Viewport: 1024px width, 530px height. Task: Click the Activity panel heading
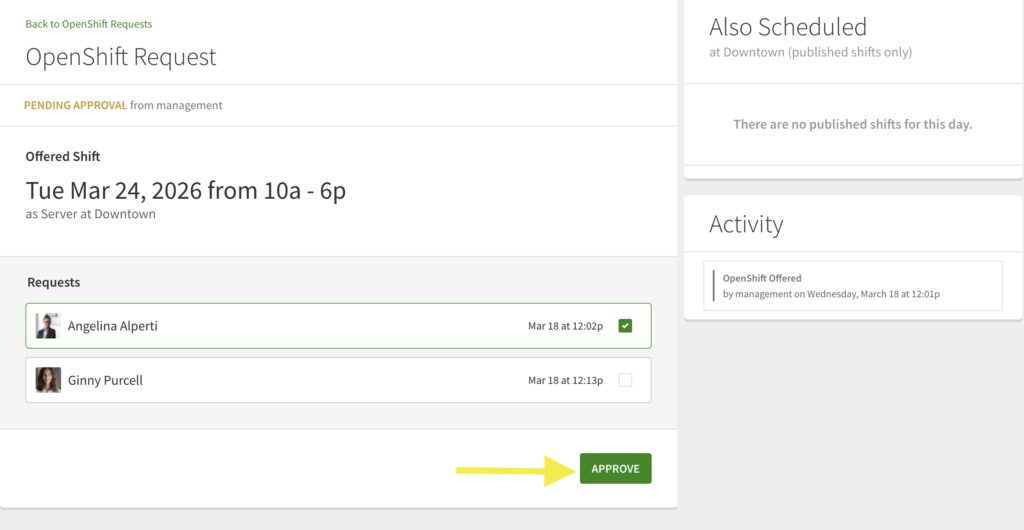click(746, 224)
